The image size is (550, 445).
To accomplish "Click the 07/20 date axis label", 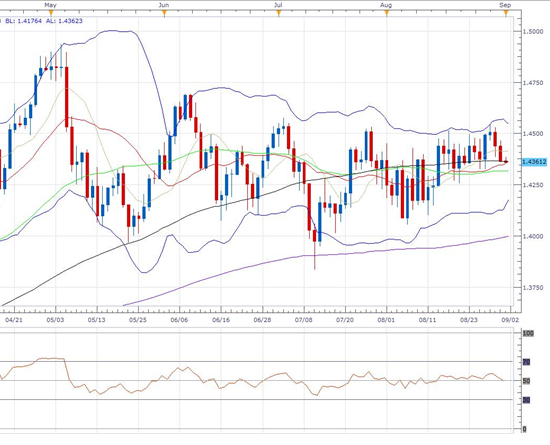I will pos(345,320).
